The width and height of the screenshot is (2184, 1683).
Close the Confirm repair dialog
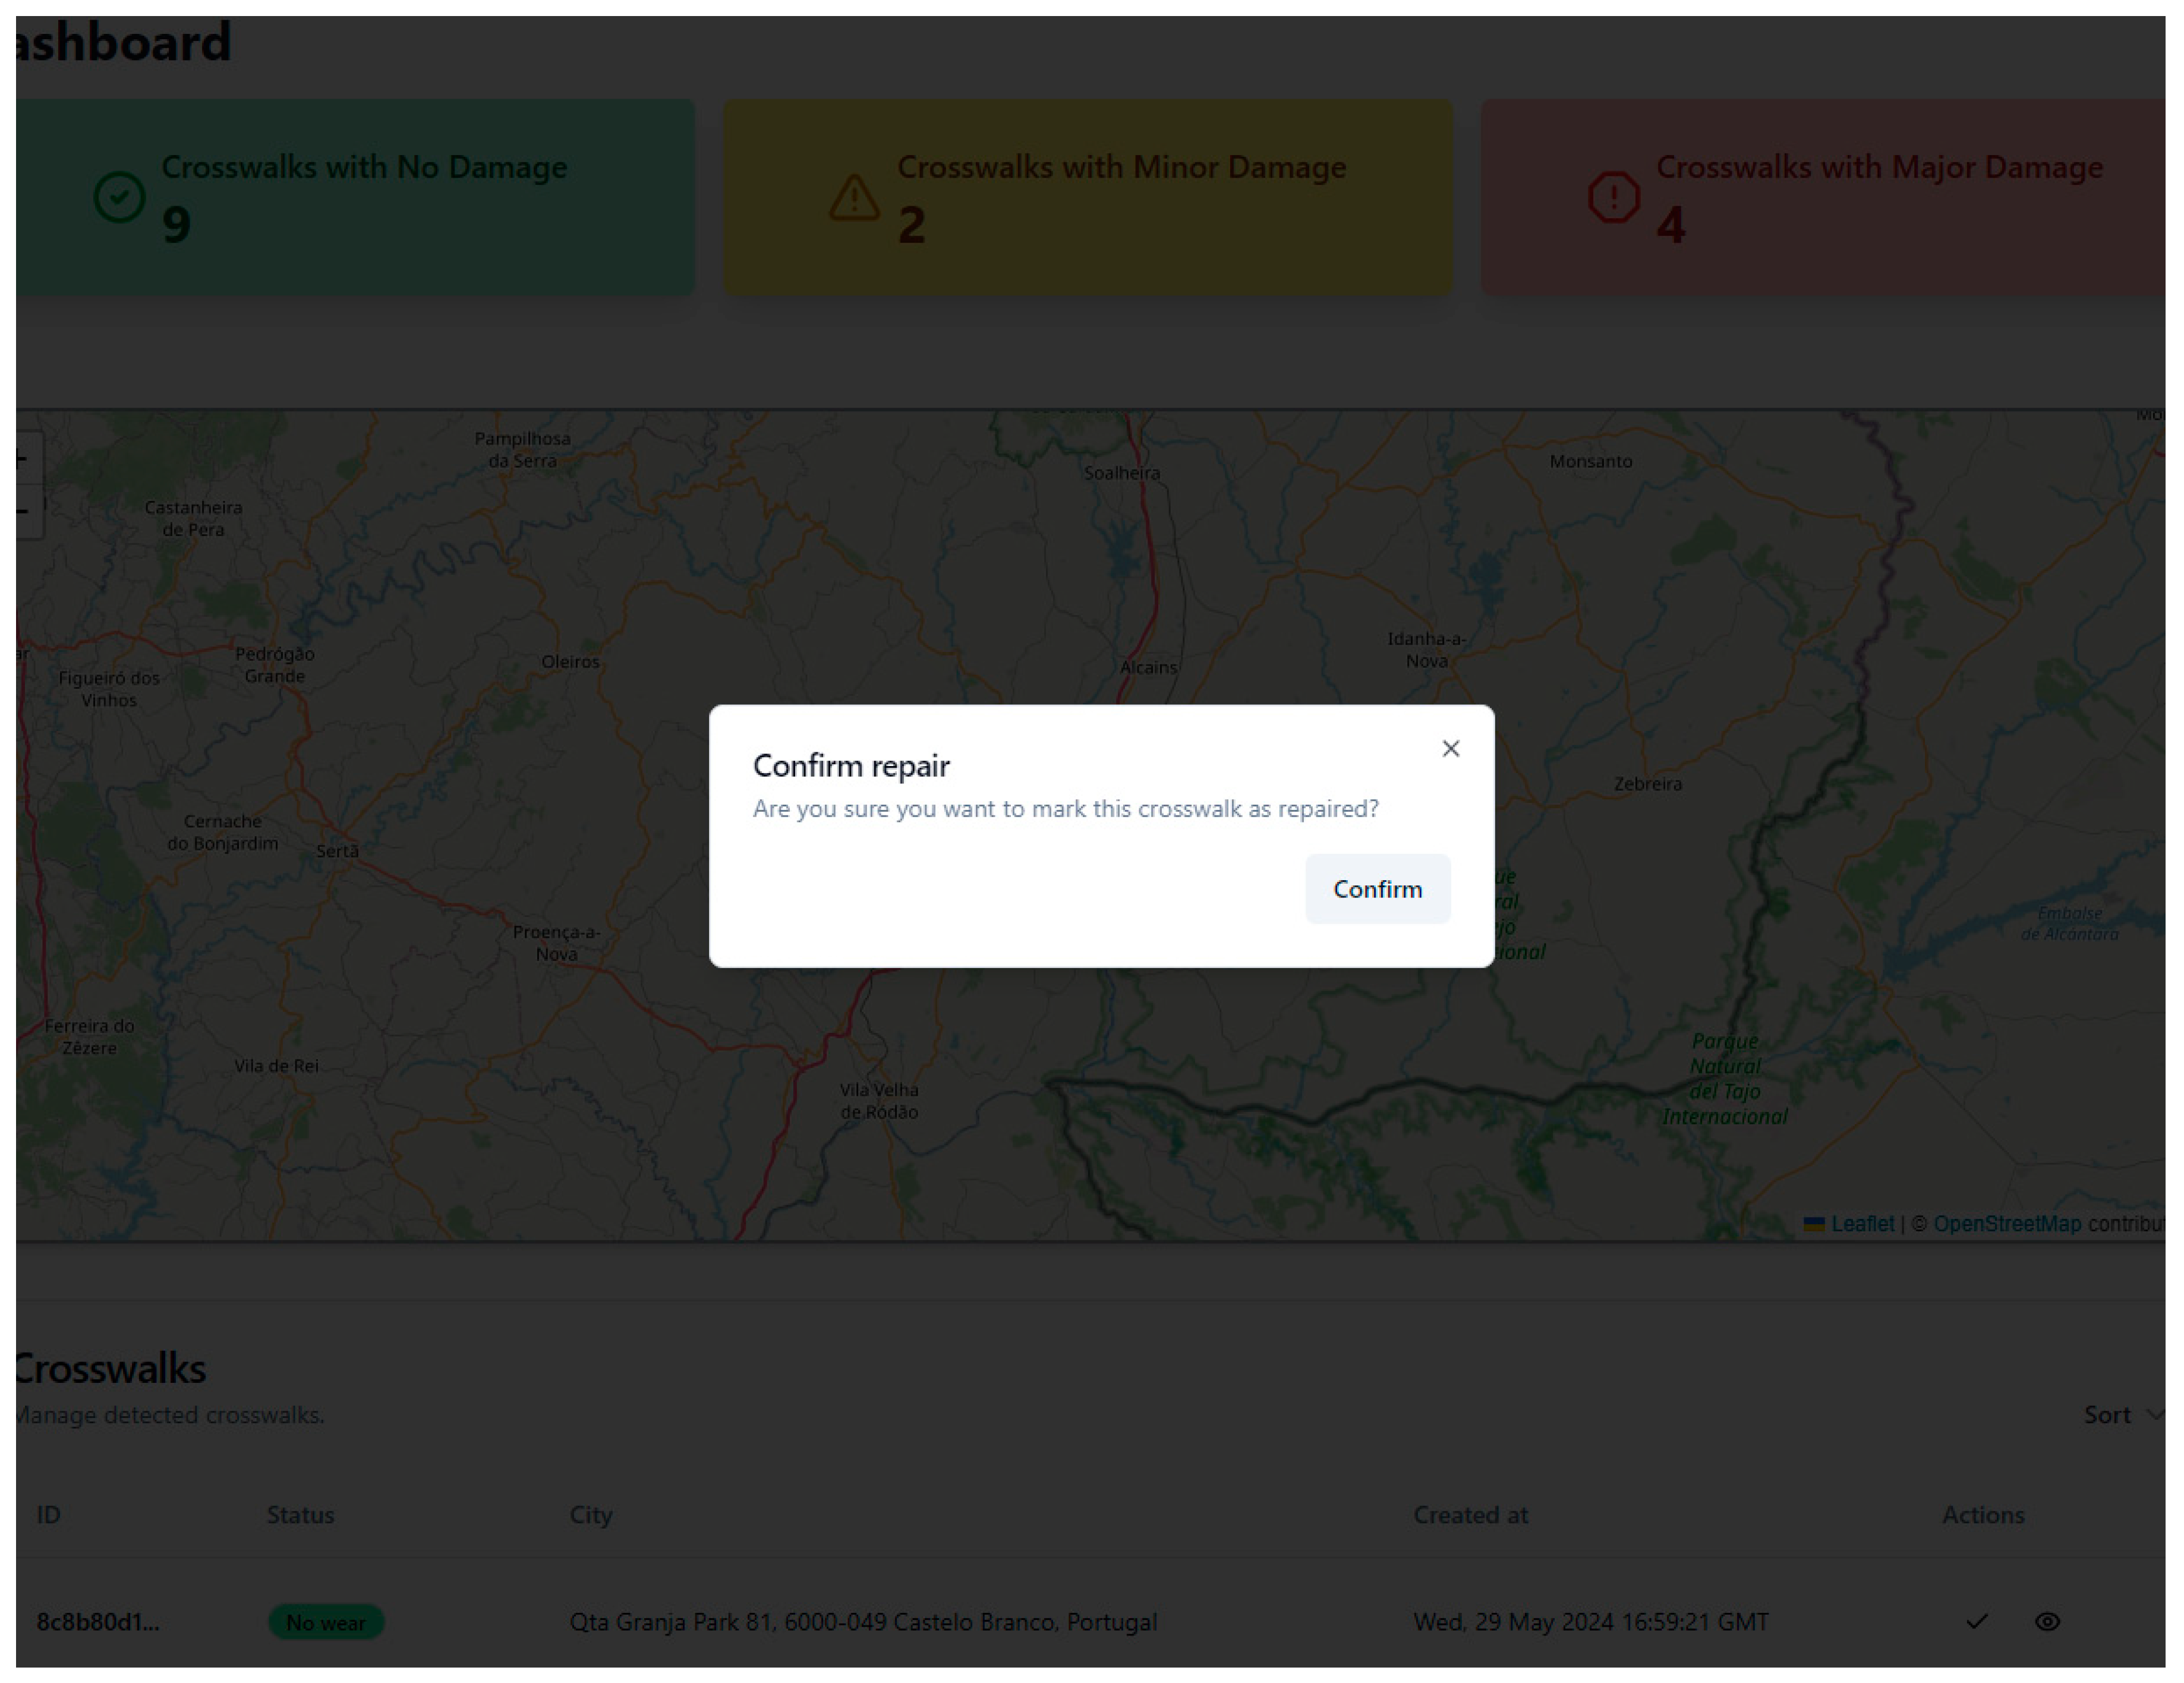[1450, 748]
